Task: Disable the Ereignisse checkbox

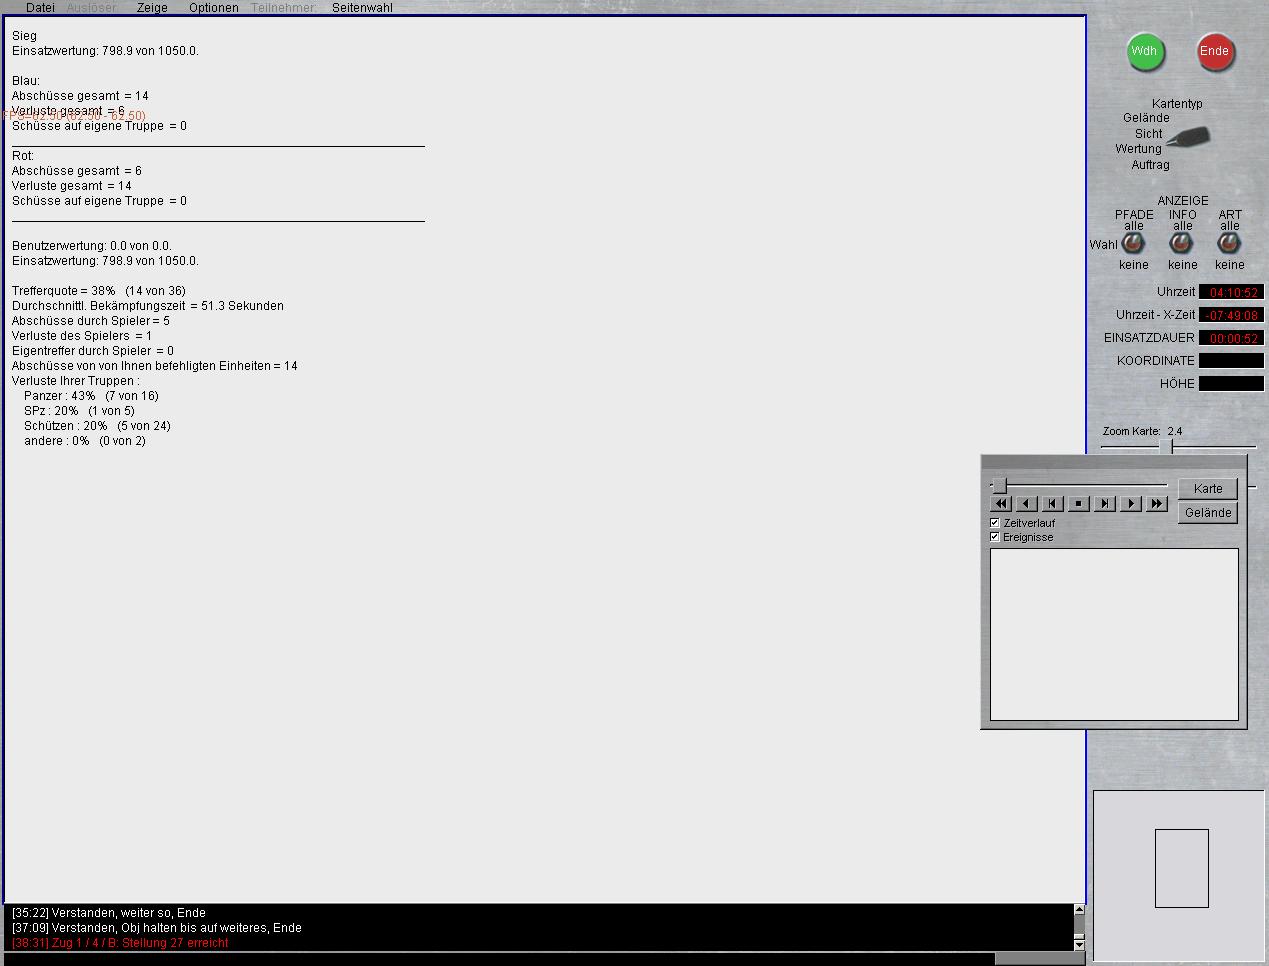Action: [995, 537]
